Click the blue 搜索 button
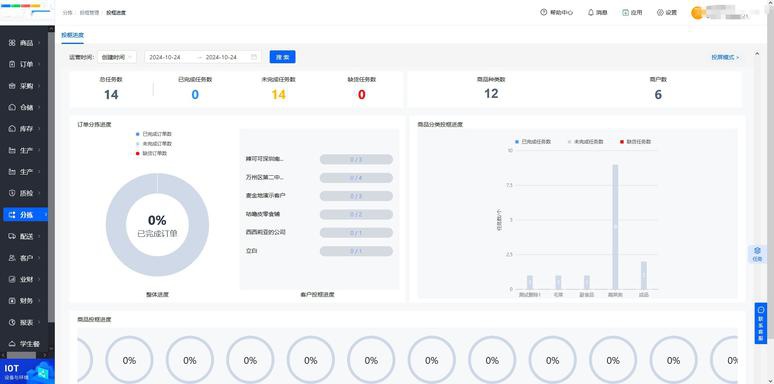Image resolution: width=774 pixels, height=384 pixels. coord(282,57)
